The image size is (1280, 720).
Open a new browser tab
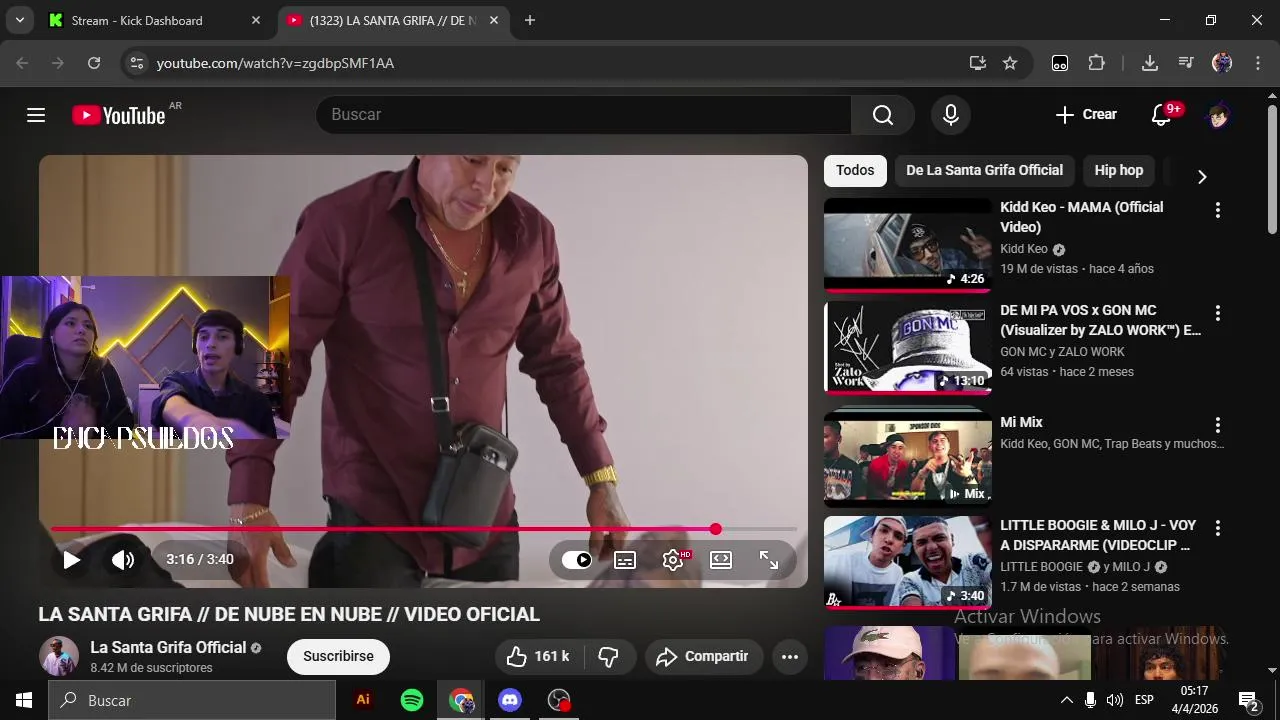pos(530,20)
